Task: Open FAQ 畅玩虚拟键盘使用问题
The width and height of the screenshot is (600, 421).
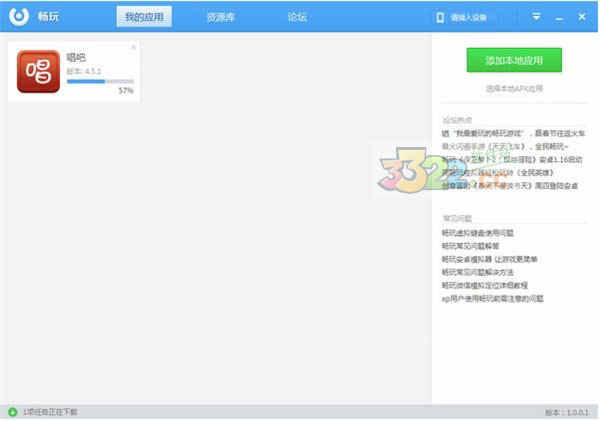Action: (478, 233)
